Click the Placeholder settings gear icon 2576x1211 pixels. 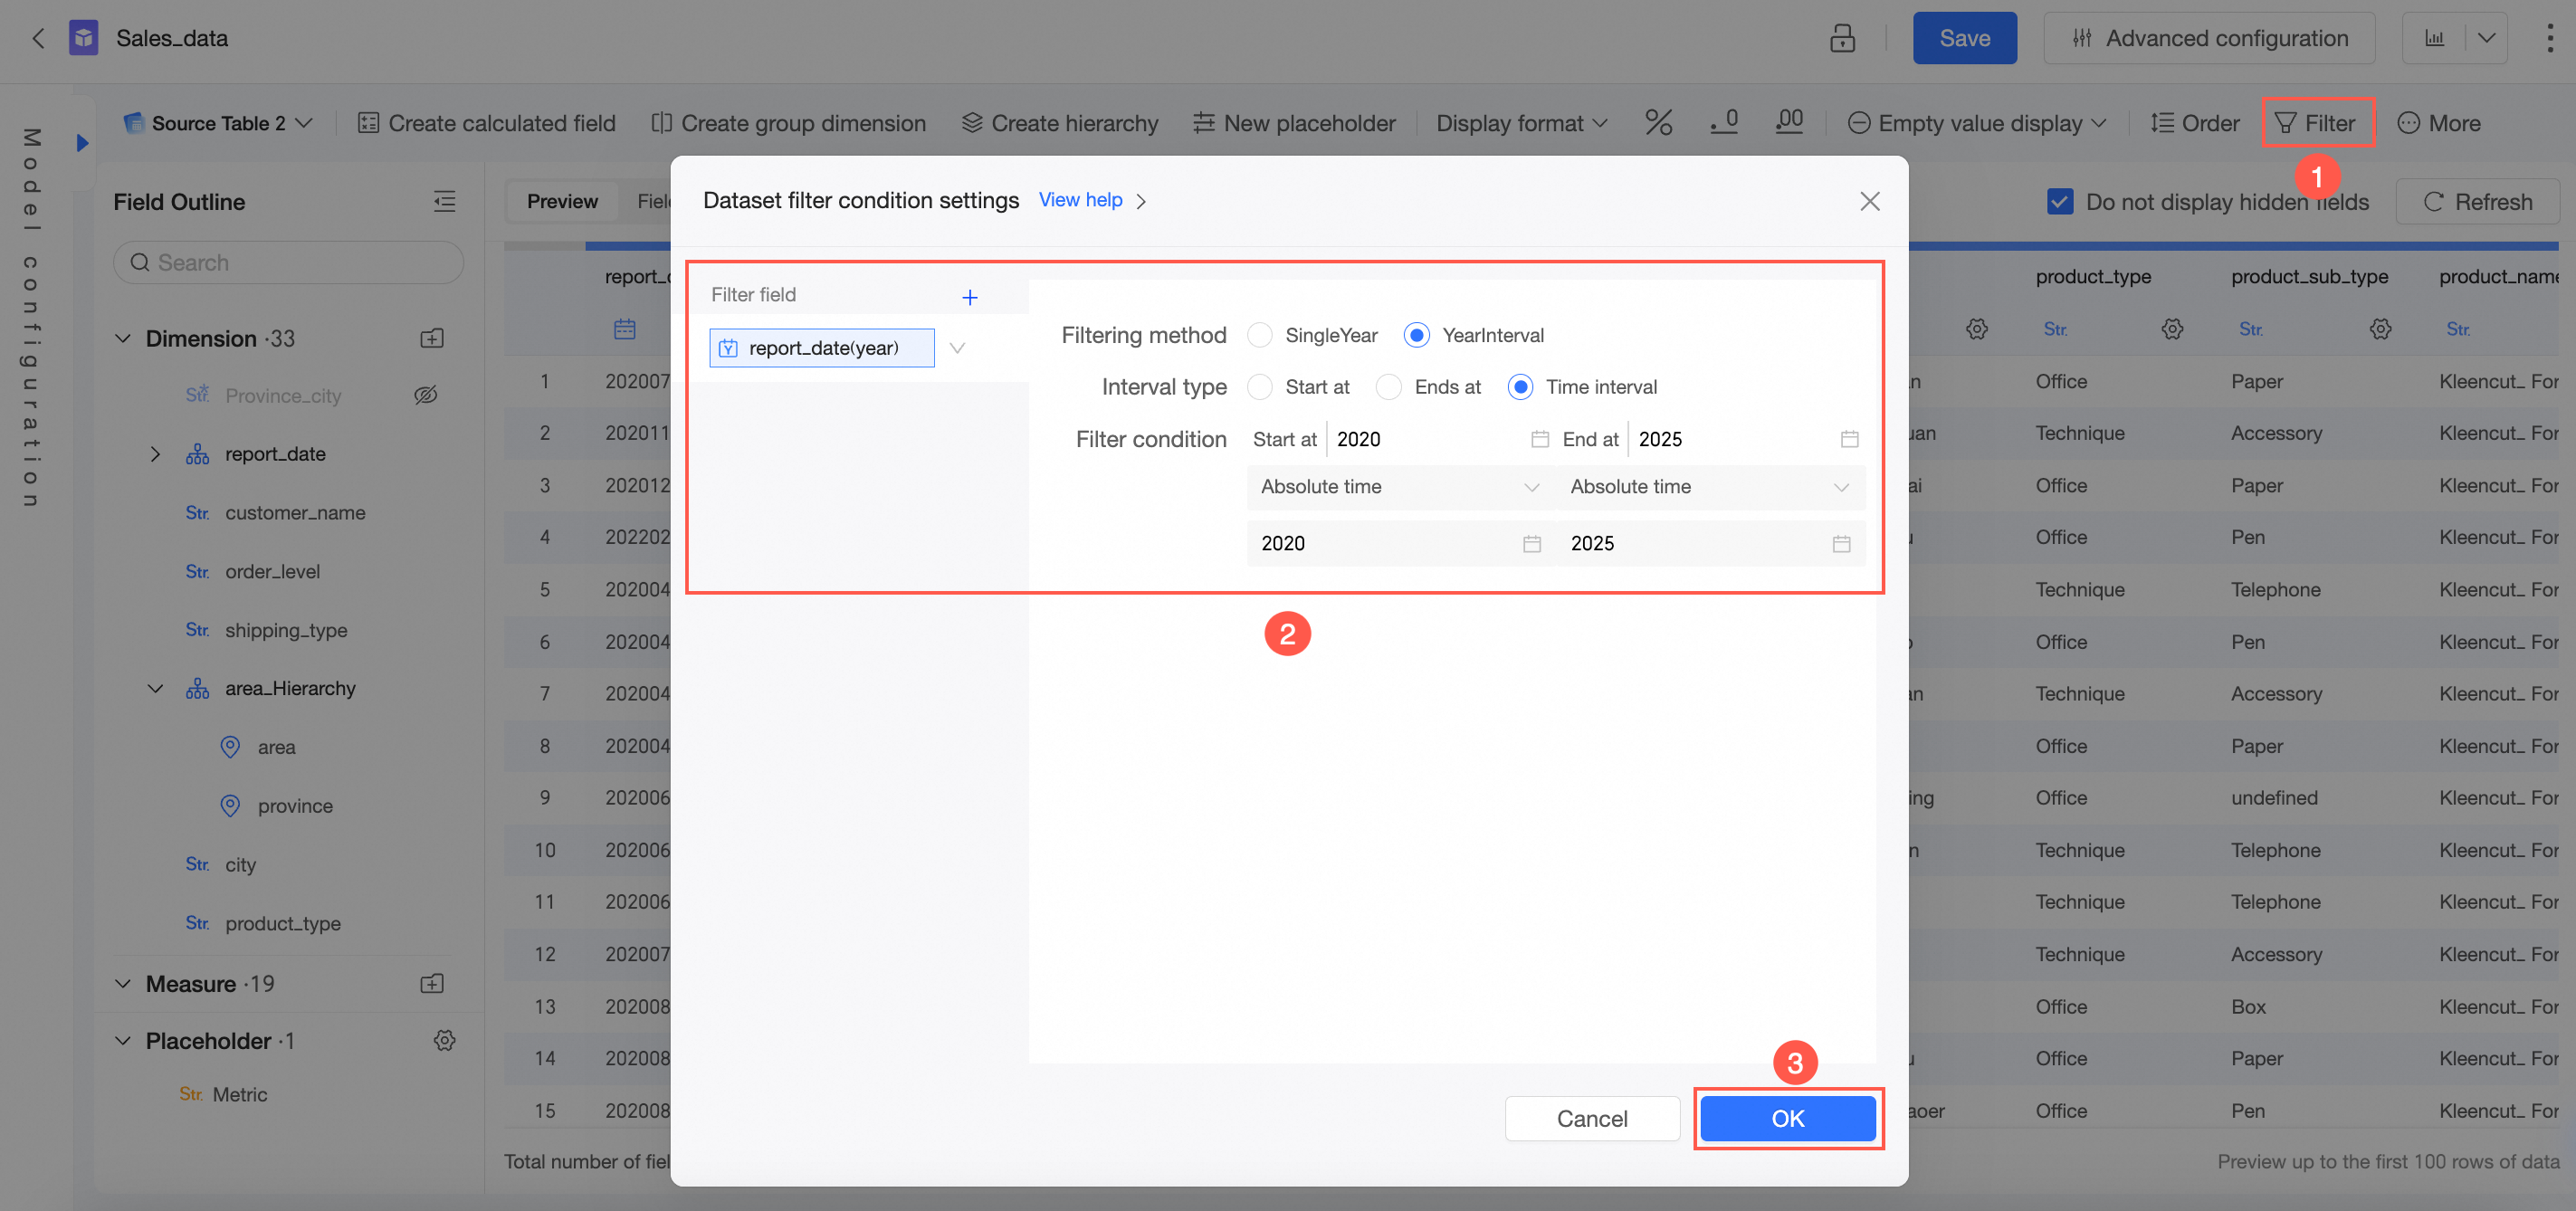pyautogui.click(x=444, y=1041)
